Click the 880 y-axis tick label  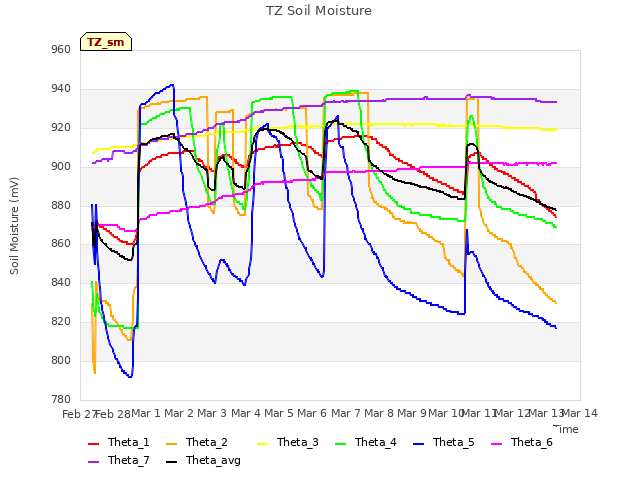coord(61,205)
